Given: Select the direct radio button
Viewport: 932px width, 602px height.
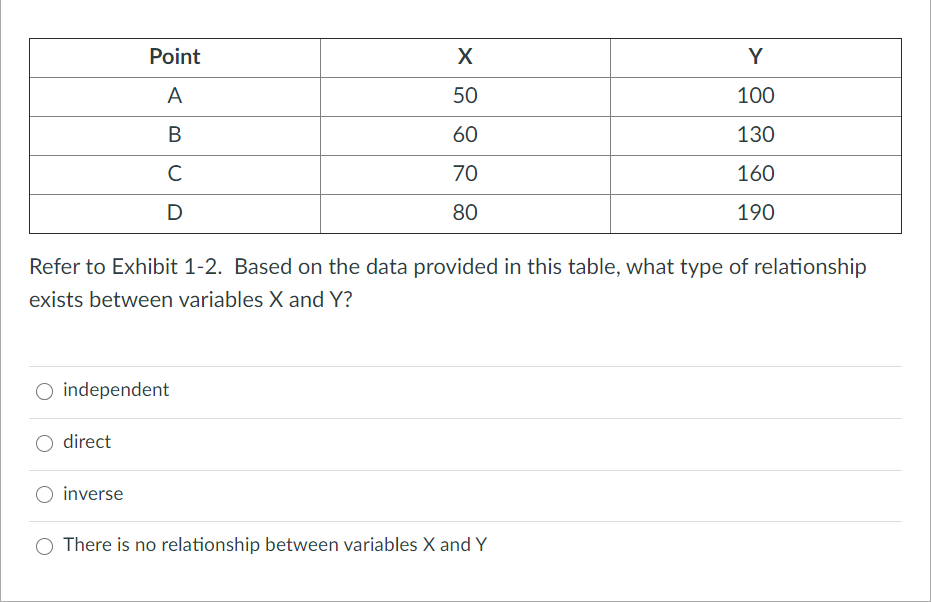Looking at the screenshot, I should pos(44,443).
